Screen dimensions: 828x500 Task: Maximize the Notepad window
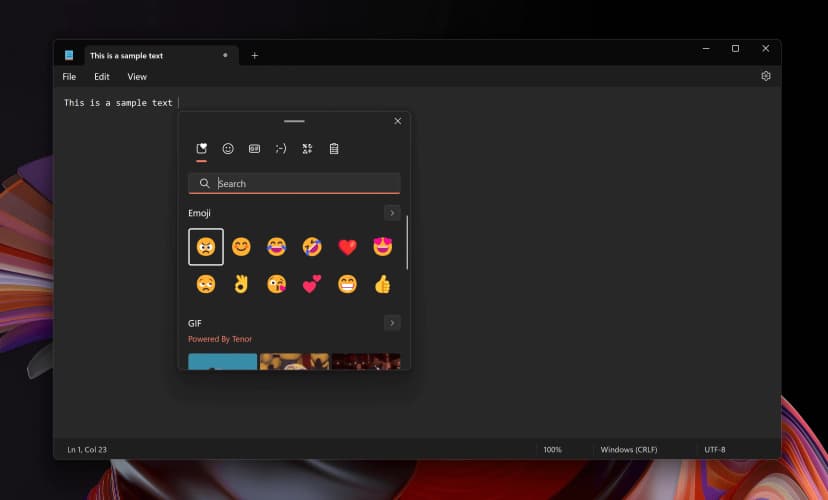(735, 49)
